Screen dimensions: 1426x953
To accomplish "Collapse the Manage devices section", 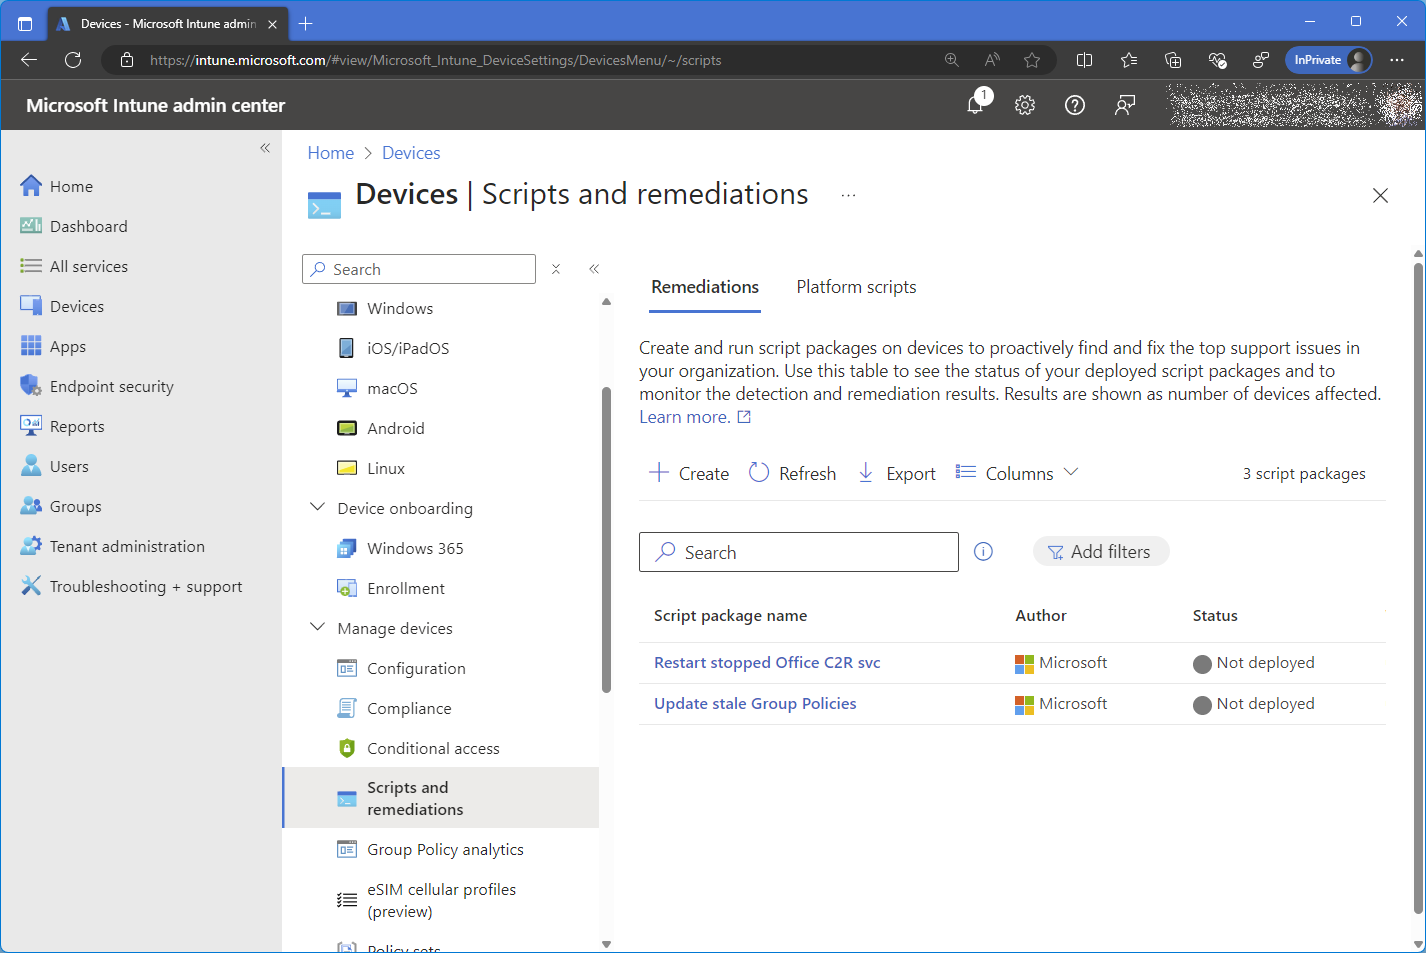I will tap(318, 628).
